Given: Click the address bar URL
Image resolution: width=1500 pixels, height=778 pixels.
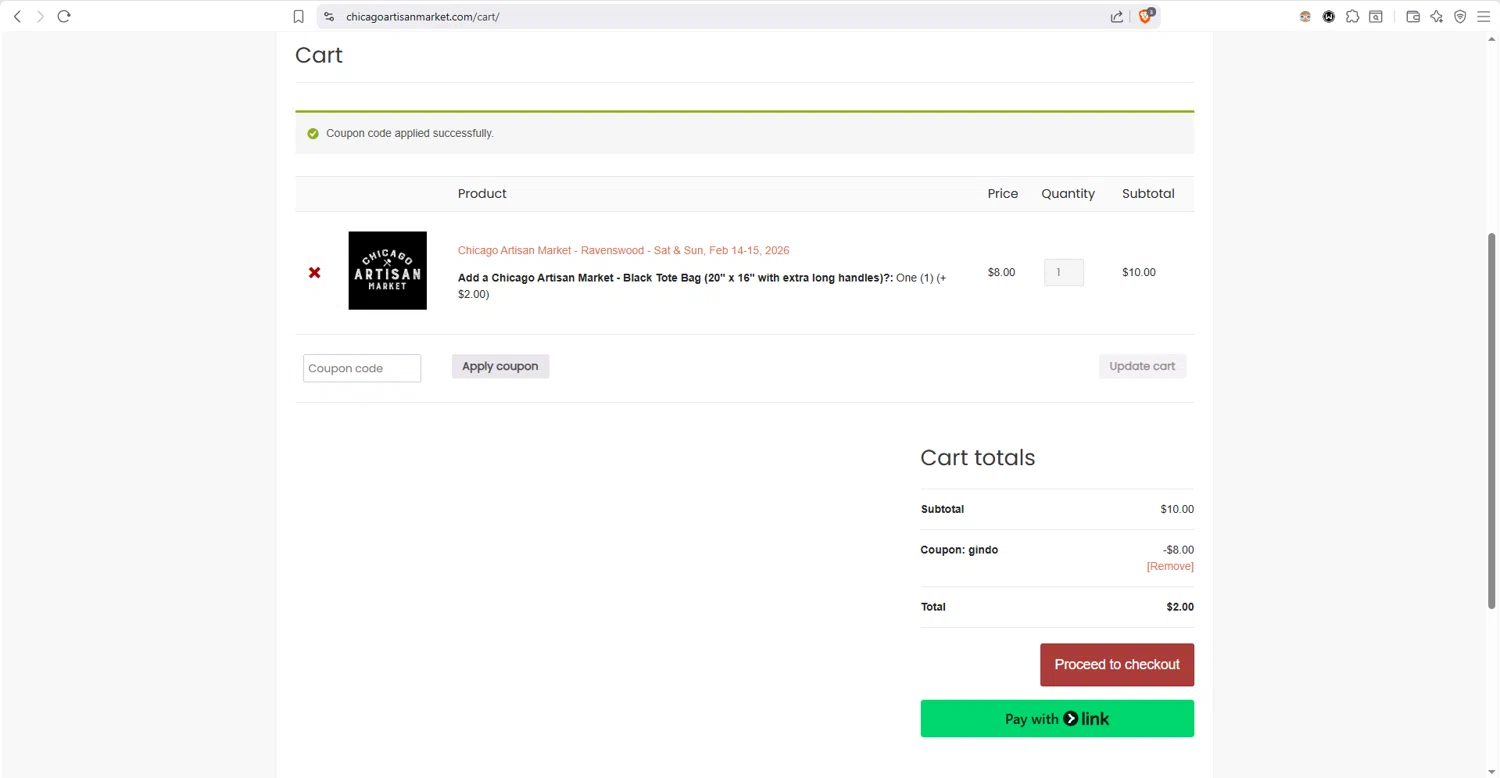Looking at the screenshot, I should click(x=422, y=17).
